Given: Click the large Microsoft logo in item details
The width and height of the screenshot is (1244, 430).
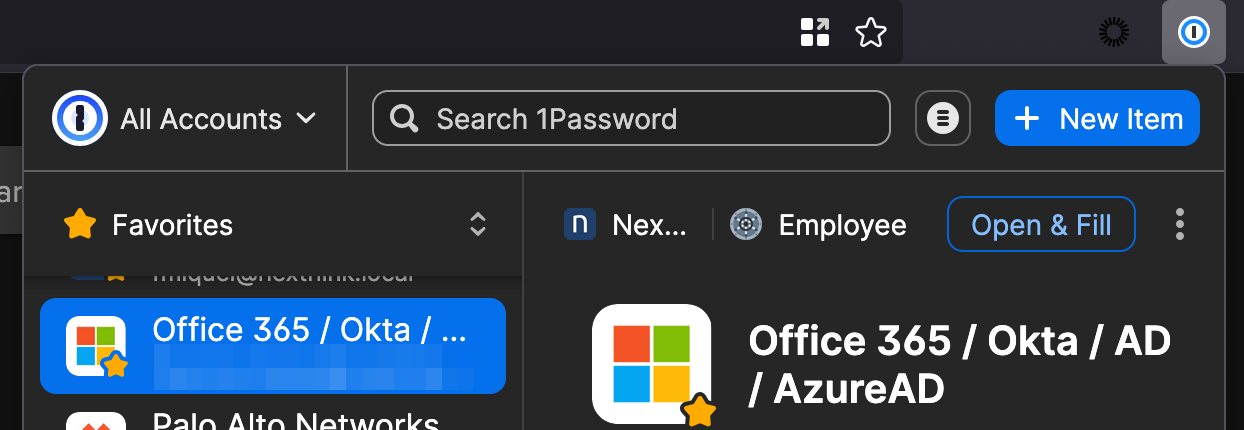Looking at the screenshot, I should point(652,363).
